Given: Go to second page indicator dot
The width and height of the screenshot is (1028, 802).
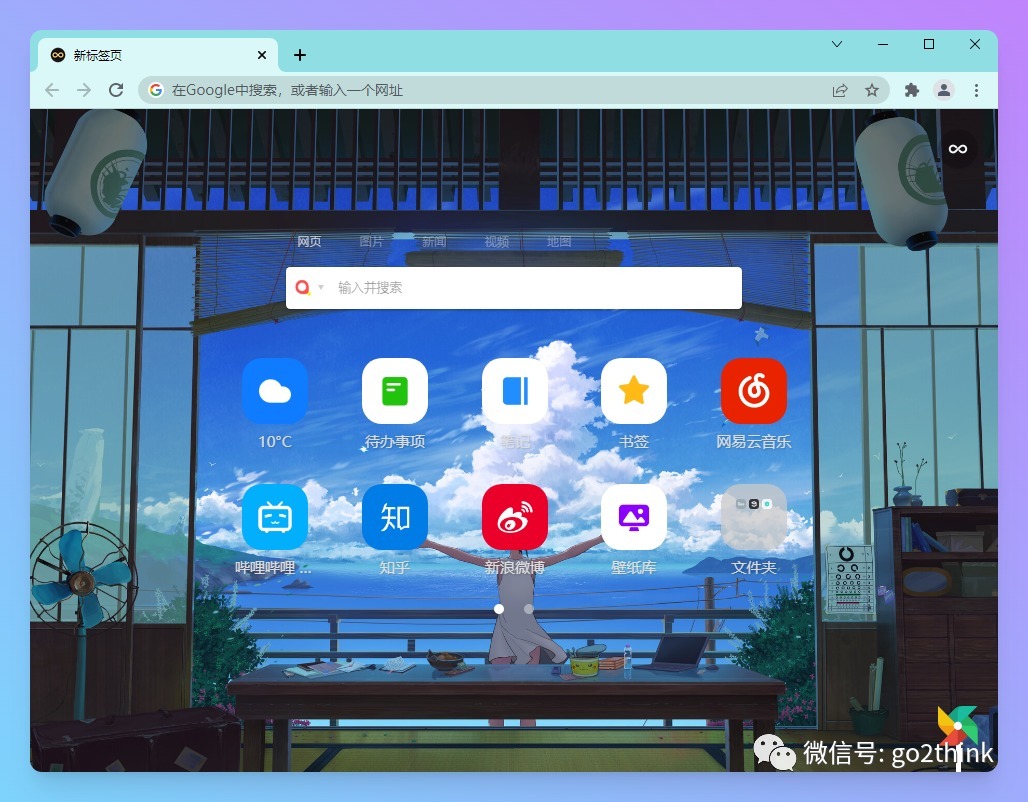Looking at the screenshot, I should tap(528, 609).
